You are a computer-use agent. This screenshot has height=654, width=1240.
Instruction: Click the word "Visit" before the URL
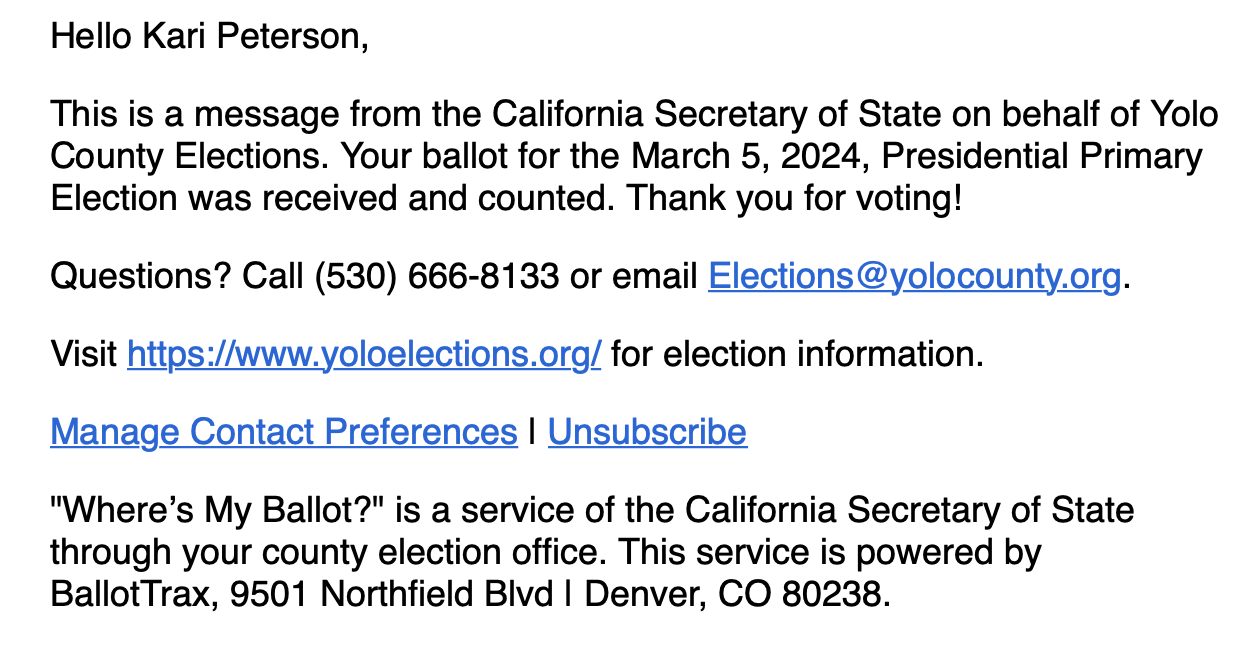point(84,354)
